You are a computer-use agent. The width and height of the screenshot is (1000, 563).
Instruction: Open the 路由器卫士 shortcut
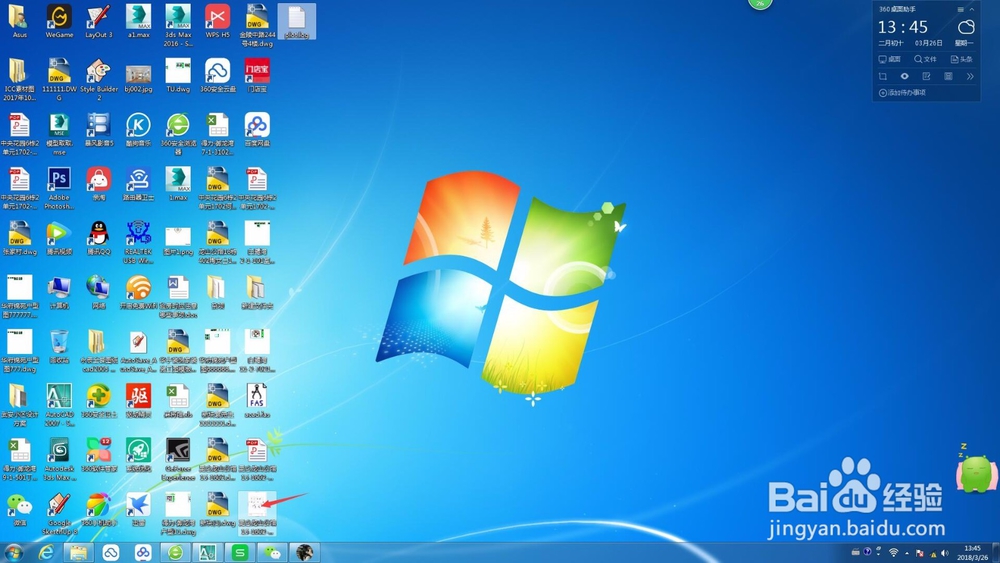click(138, 184)
